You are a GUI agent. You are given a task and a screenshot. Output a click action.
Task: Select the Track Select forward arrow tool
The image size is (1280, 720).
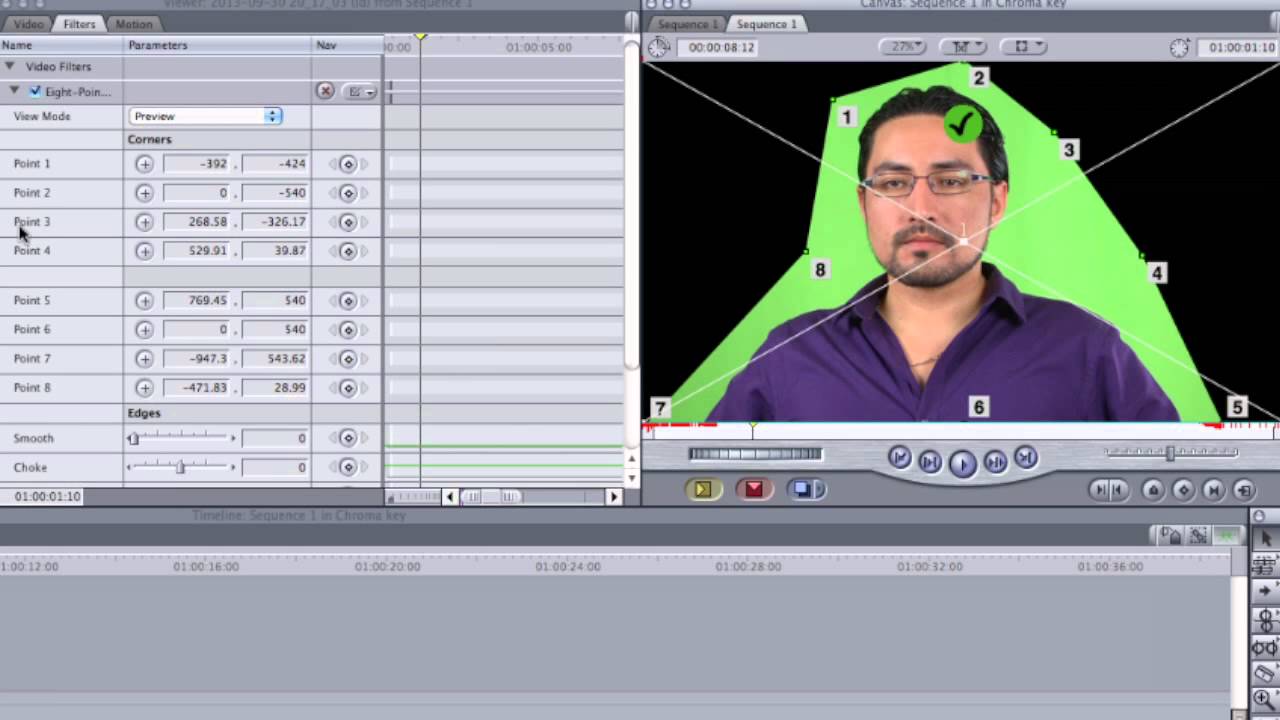tap(1265, 593)
